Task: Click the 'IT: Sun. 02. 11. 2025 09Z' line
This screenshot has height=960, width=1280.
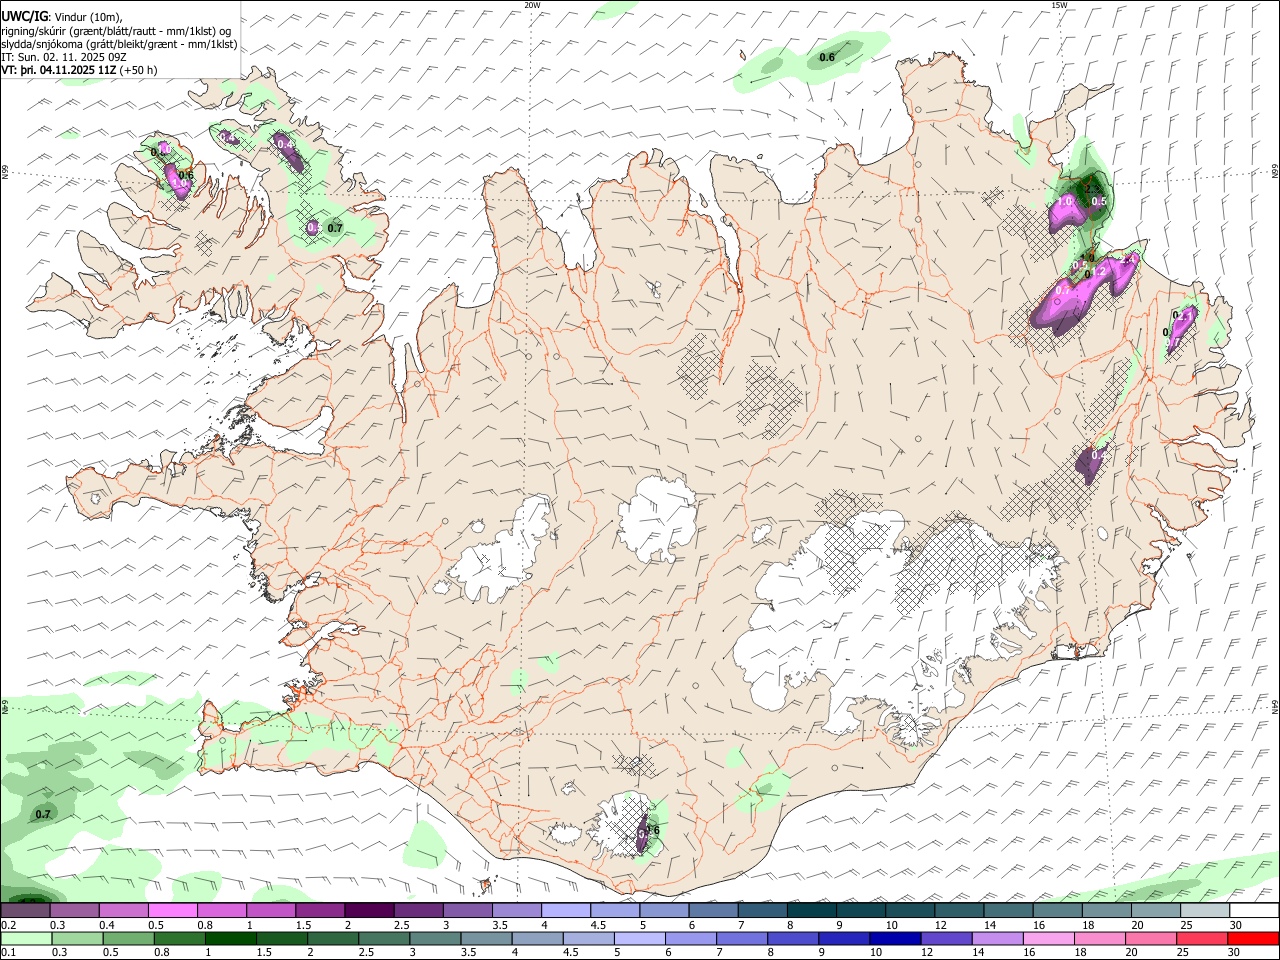Action: (64, 57)
